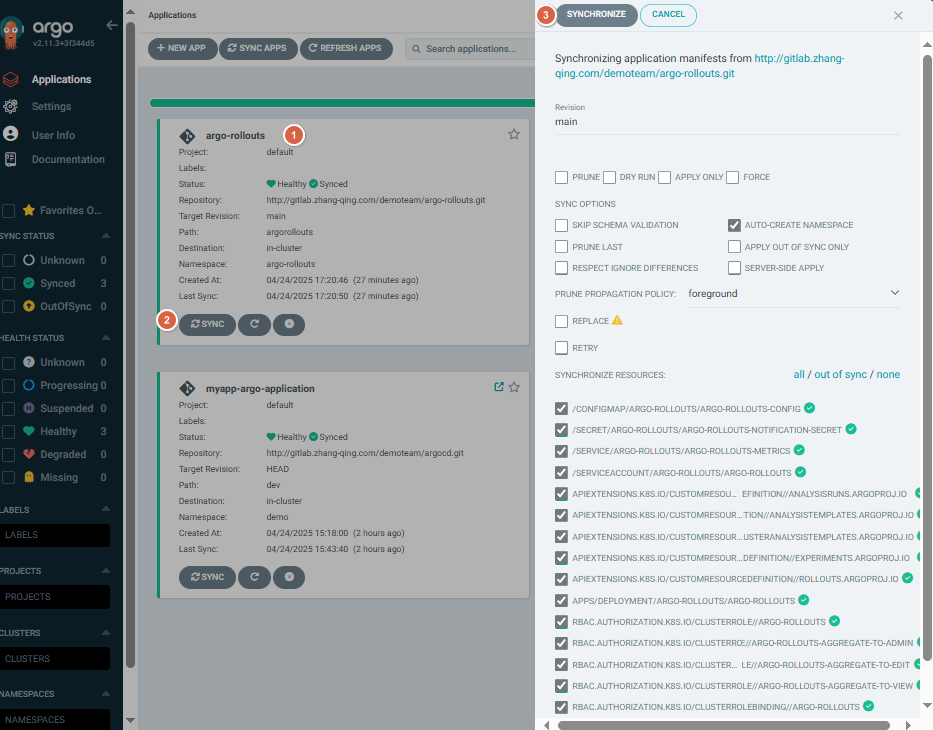Click the CANCEL button
Screen dimensions: 933x730
668,14
